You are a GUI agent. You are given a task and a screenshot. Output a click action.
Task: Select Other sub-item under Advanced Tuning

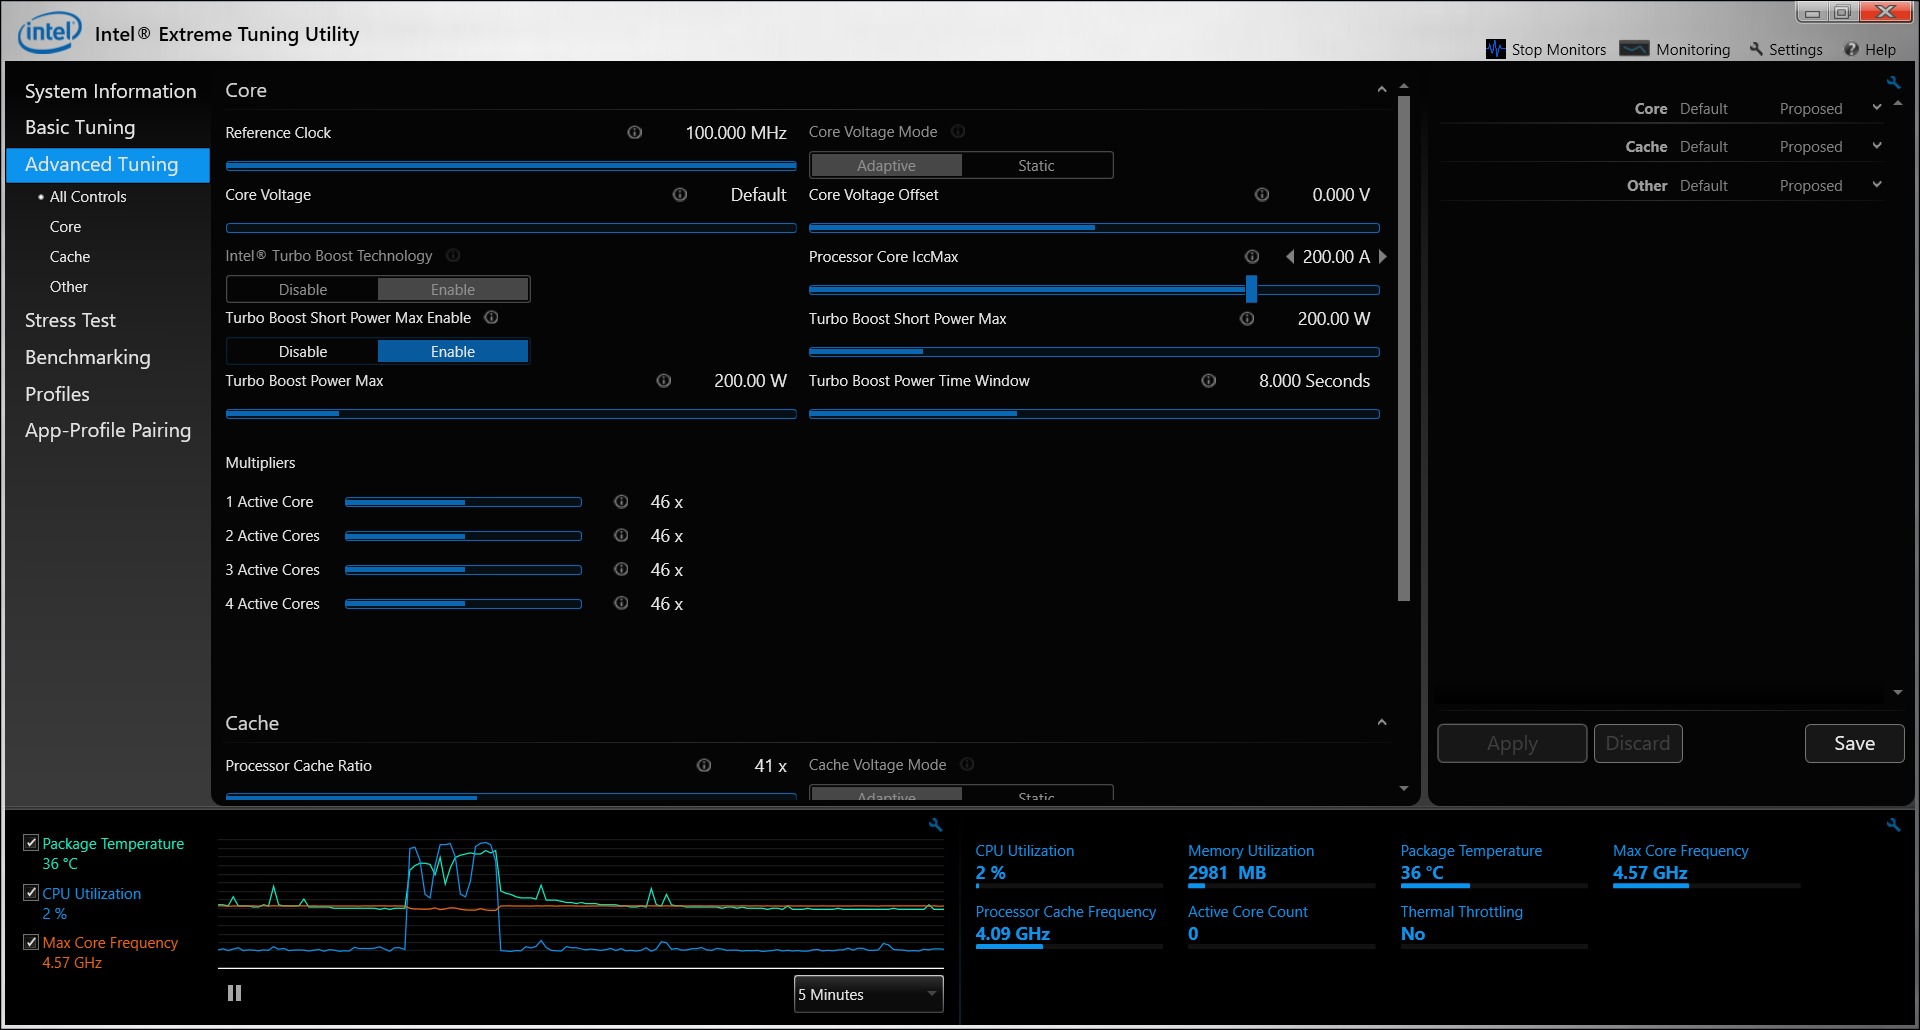(x=69, y=287)
